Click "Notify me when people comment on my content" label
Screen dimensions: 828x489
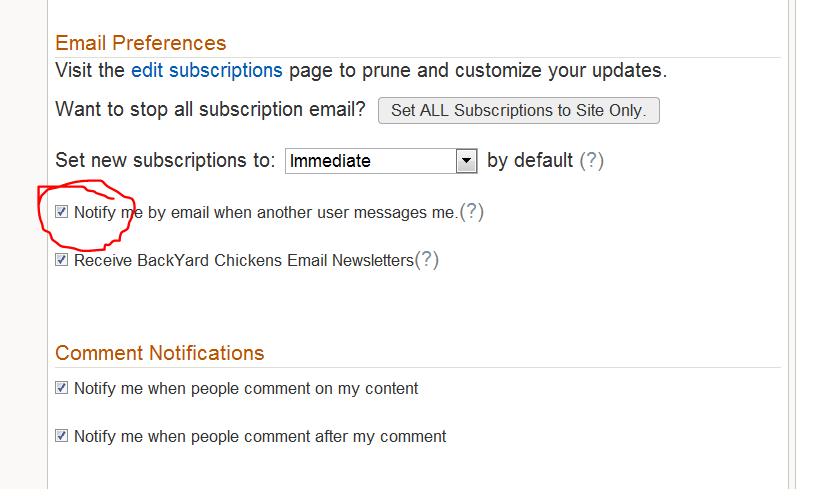(x=246, y=389)
